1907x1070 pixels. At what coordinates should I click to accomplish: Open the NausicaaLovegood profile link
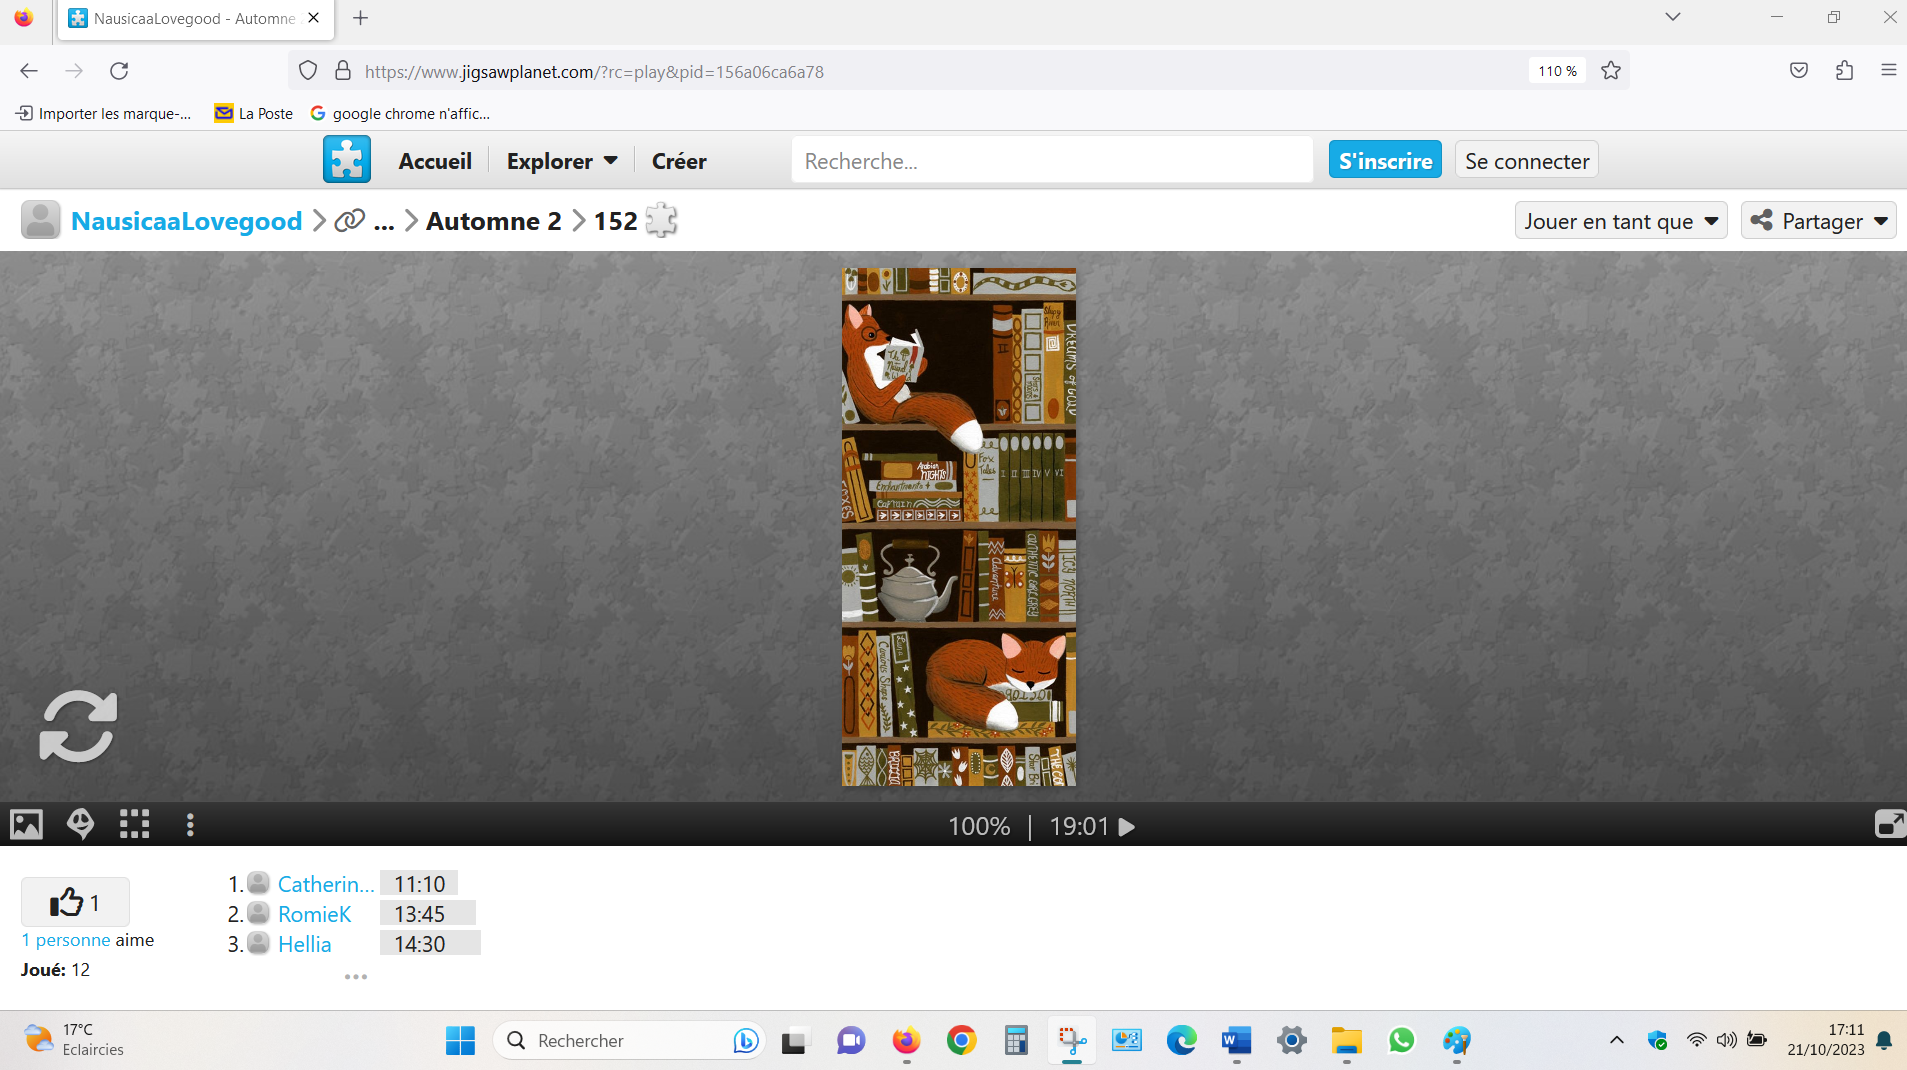[187, 221]
